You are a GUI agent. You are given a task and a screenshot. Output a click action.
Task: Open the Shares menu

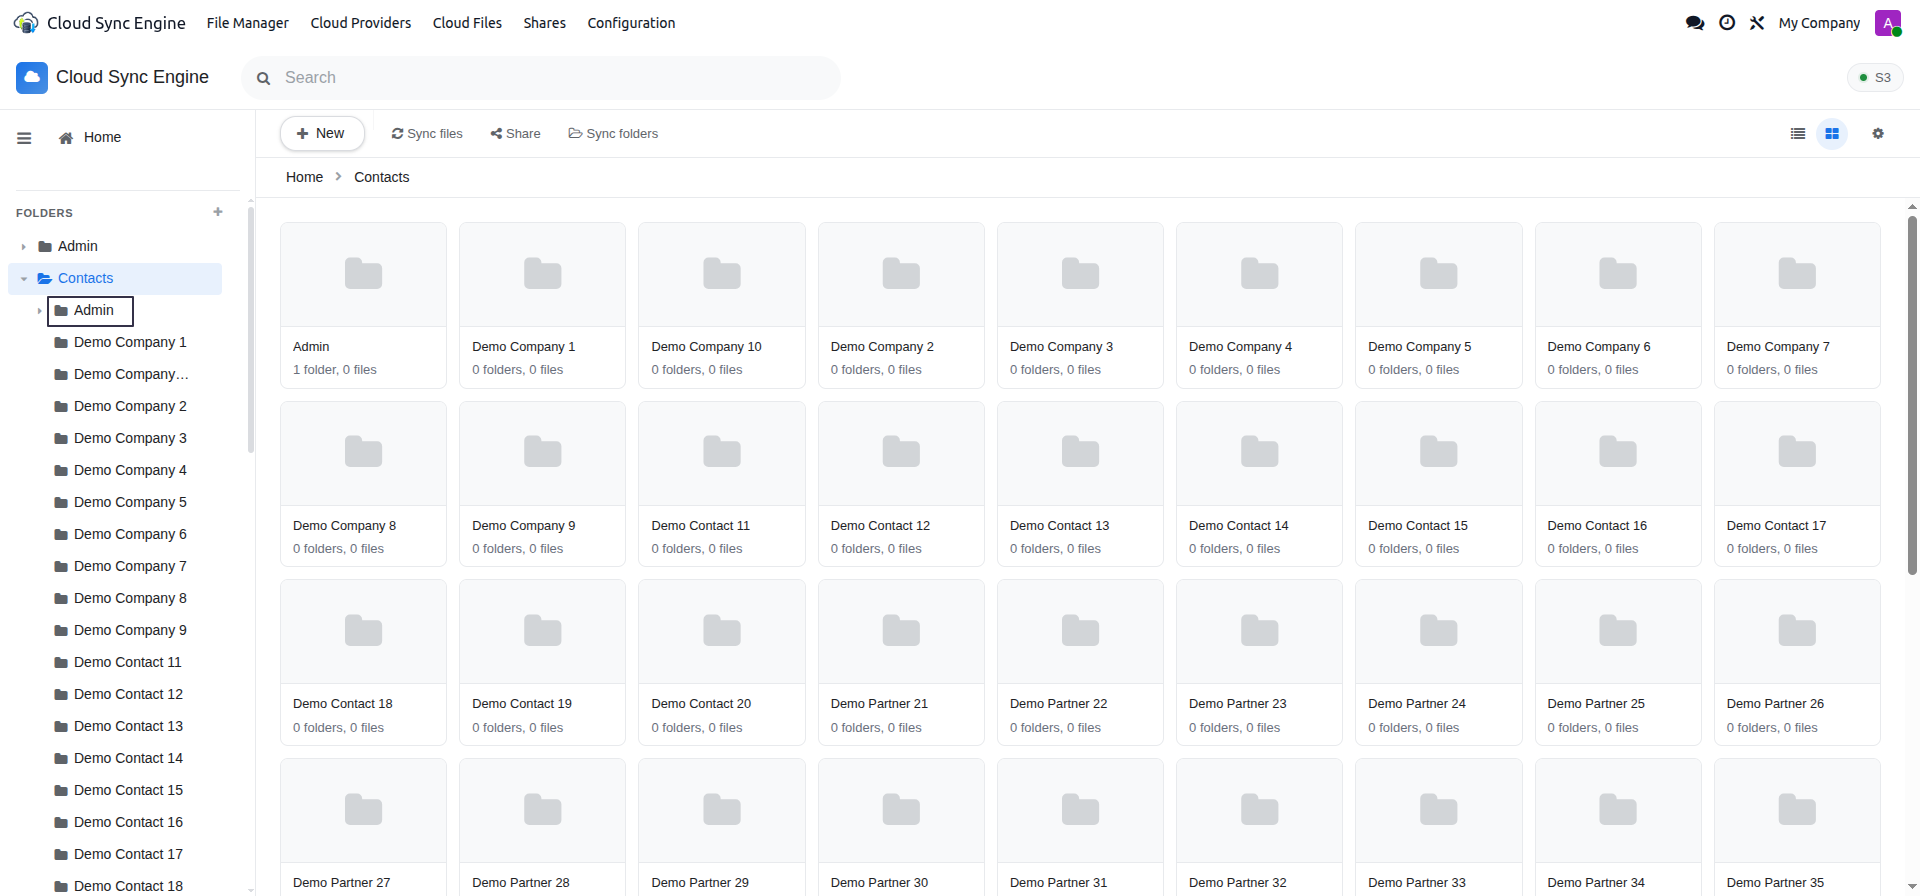click(545, 23)
